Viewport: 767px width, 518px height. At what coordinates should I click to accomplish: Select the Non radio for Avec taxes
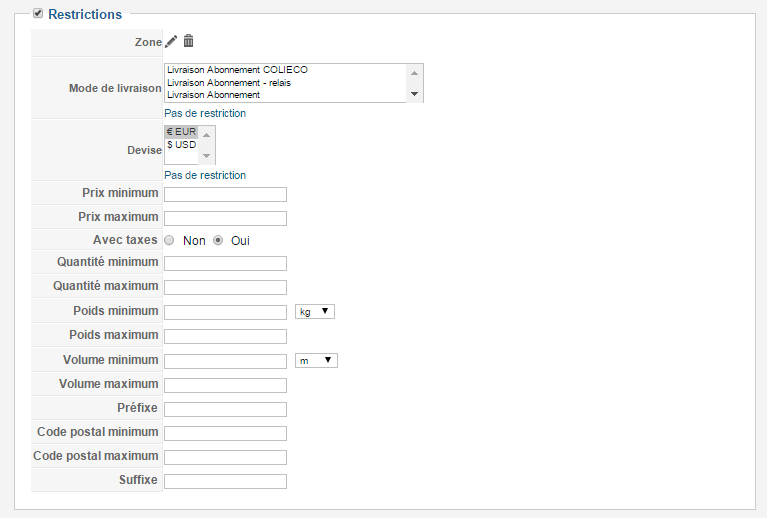[x=169, y=240]
